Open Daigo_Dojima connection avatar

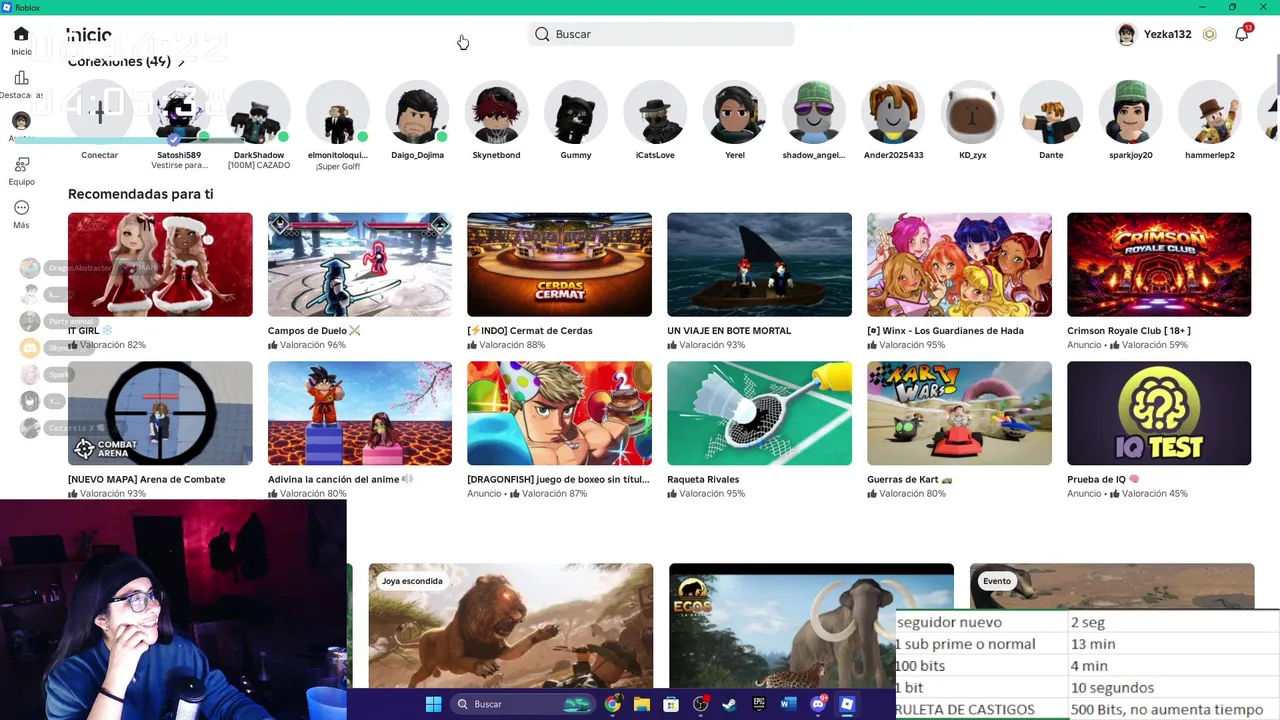pyautogui.click(x=417, y=112)
